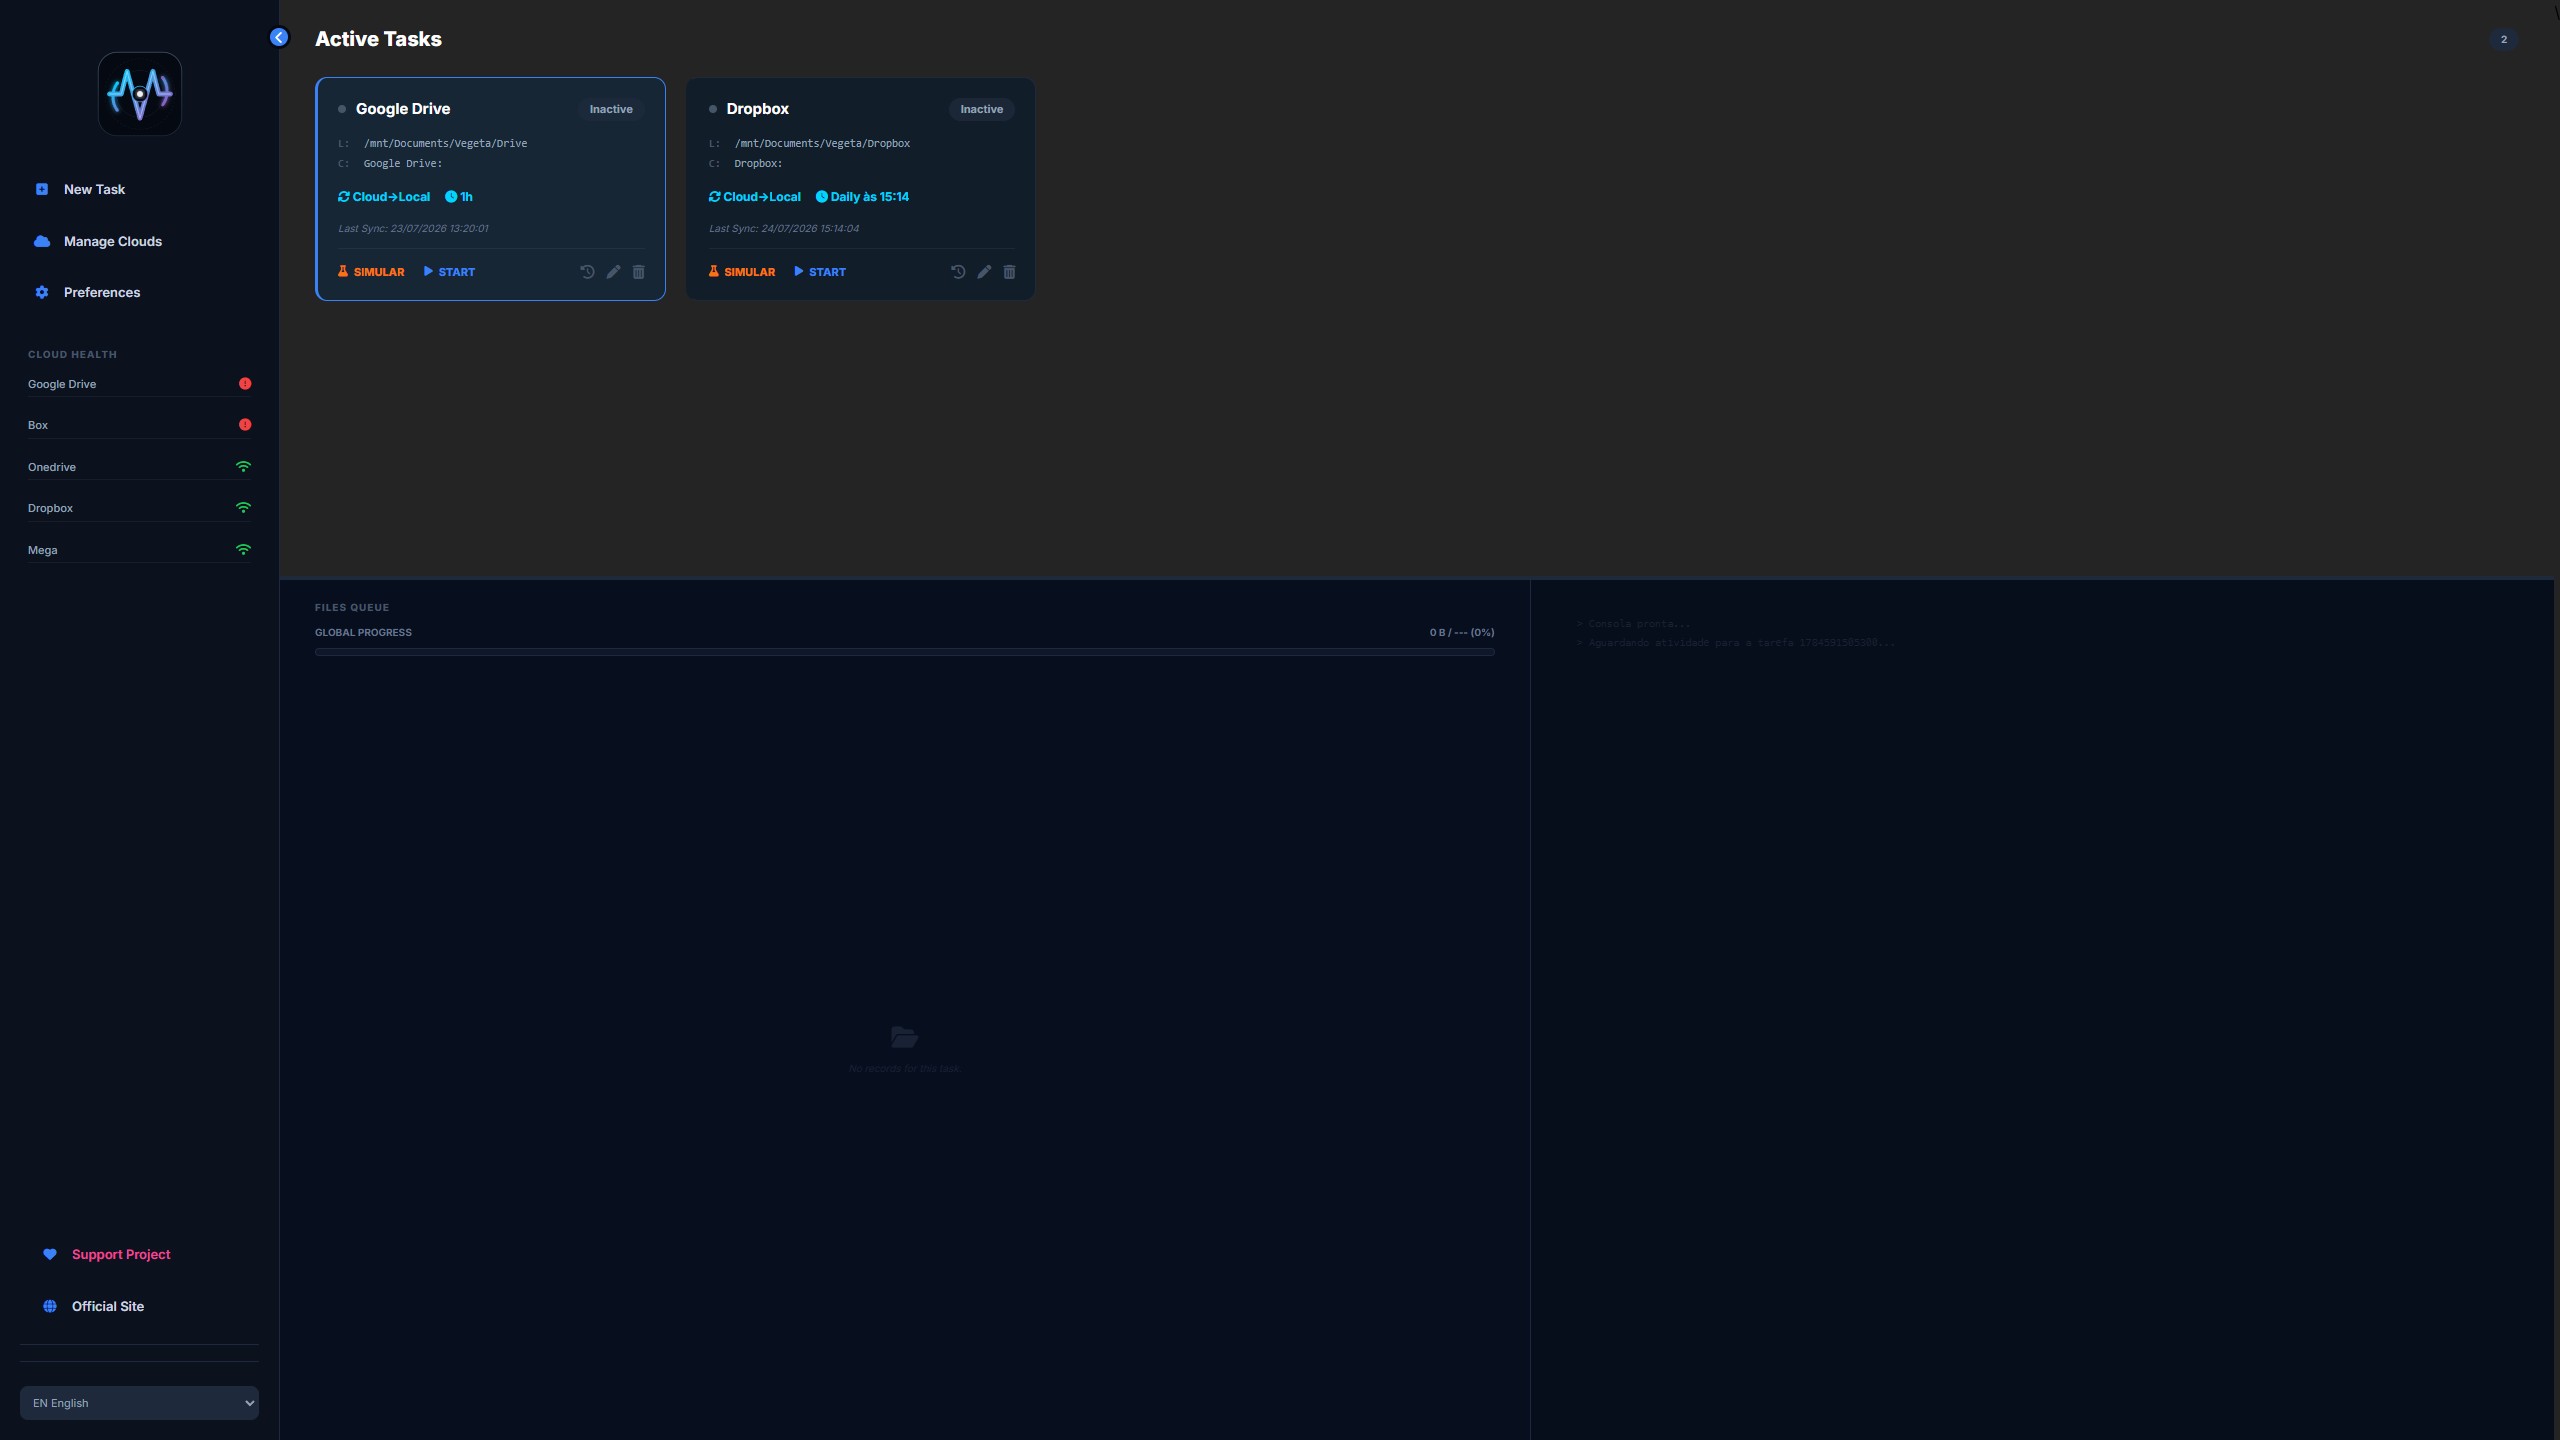Click the Files Queue label
This screenshot has height=1440, width=2560.
[x=352, y=607]
